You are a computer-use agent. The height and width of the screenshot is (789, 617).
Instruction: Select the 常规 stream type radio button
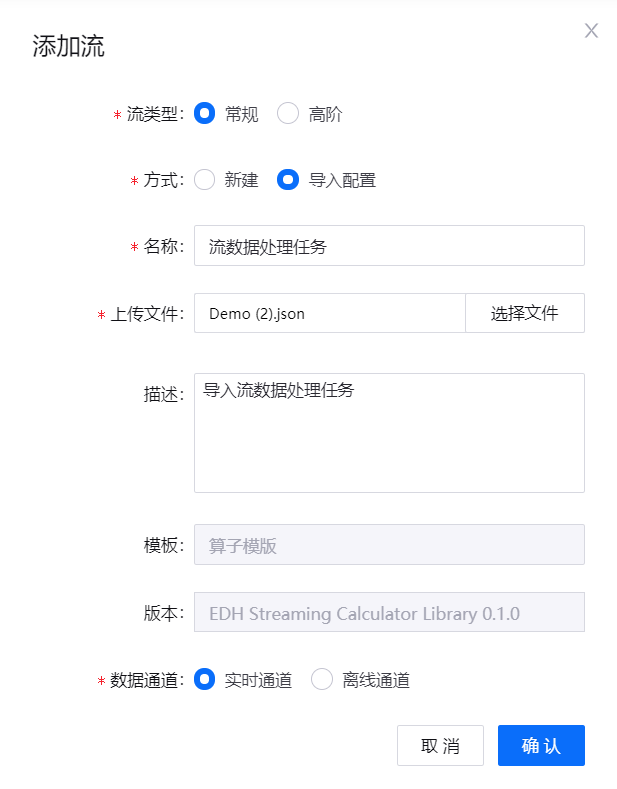(x=205, y=114)
